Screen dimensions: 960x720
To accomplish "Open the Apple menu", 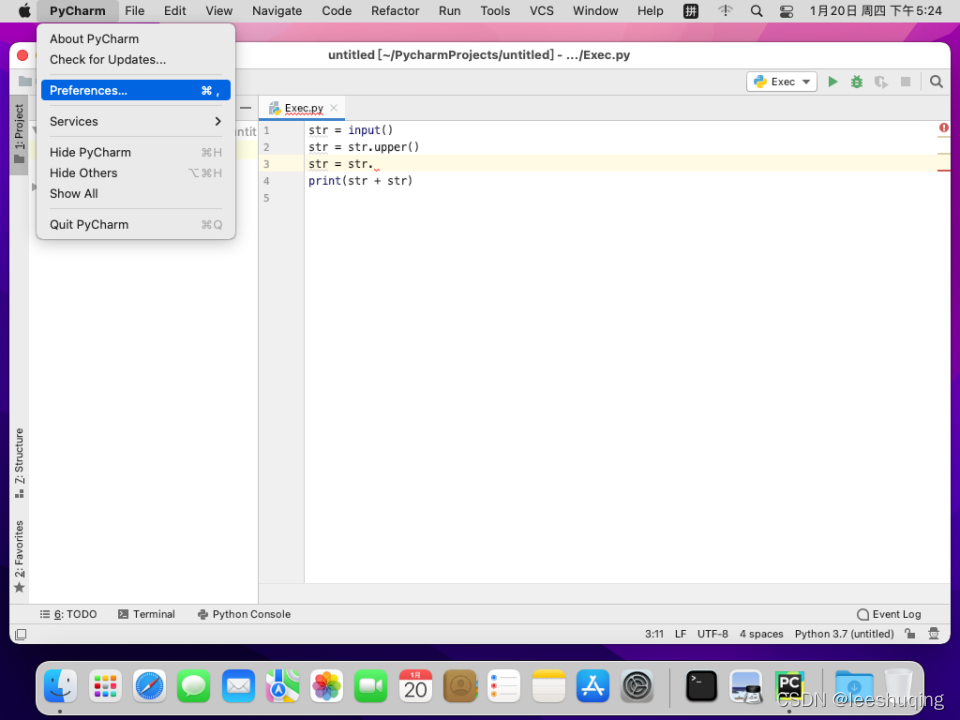I will [24, 10].
